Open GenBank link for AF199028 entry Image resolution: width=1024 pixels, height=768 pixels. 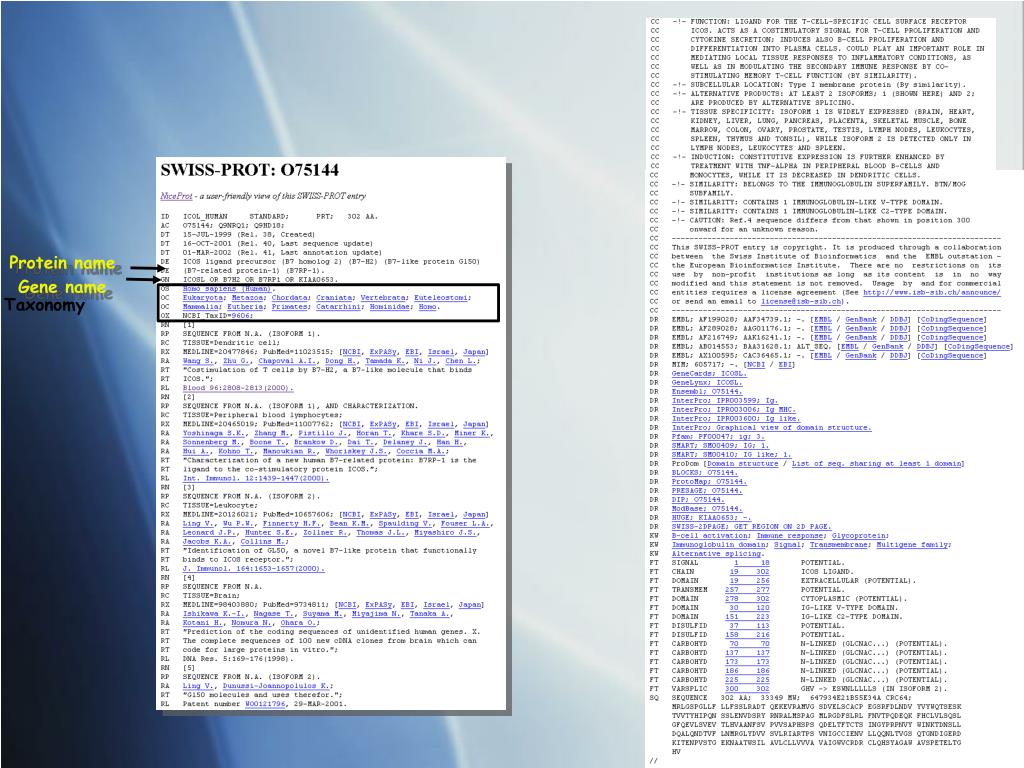click(861, 320)
